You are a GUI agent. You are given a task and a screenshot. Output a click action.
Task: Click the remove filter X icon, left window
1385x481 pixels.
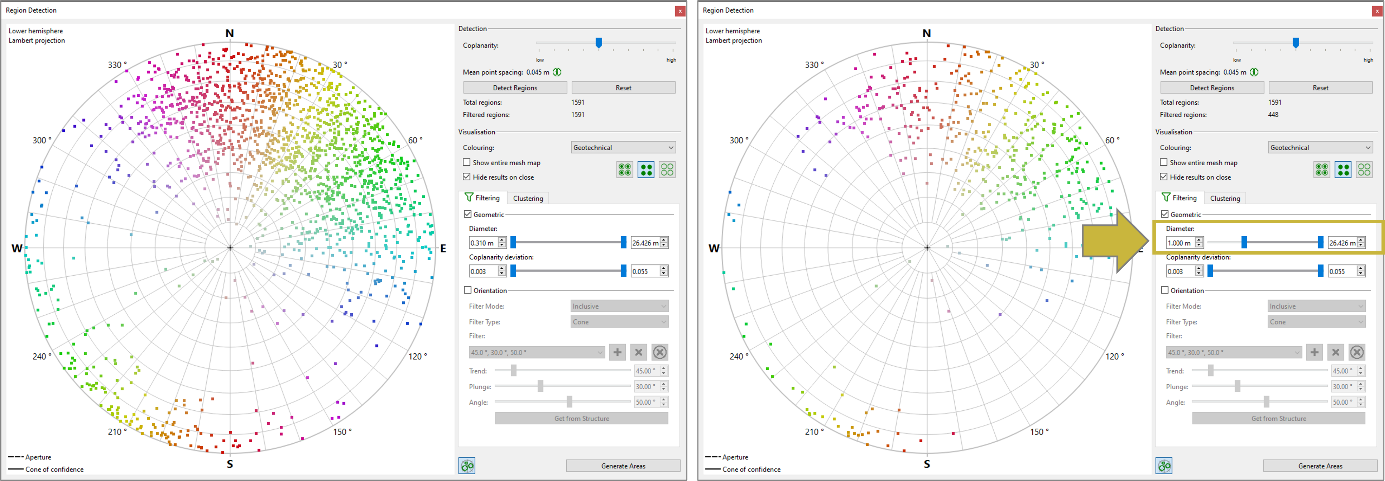(638, 352)
